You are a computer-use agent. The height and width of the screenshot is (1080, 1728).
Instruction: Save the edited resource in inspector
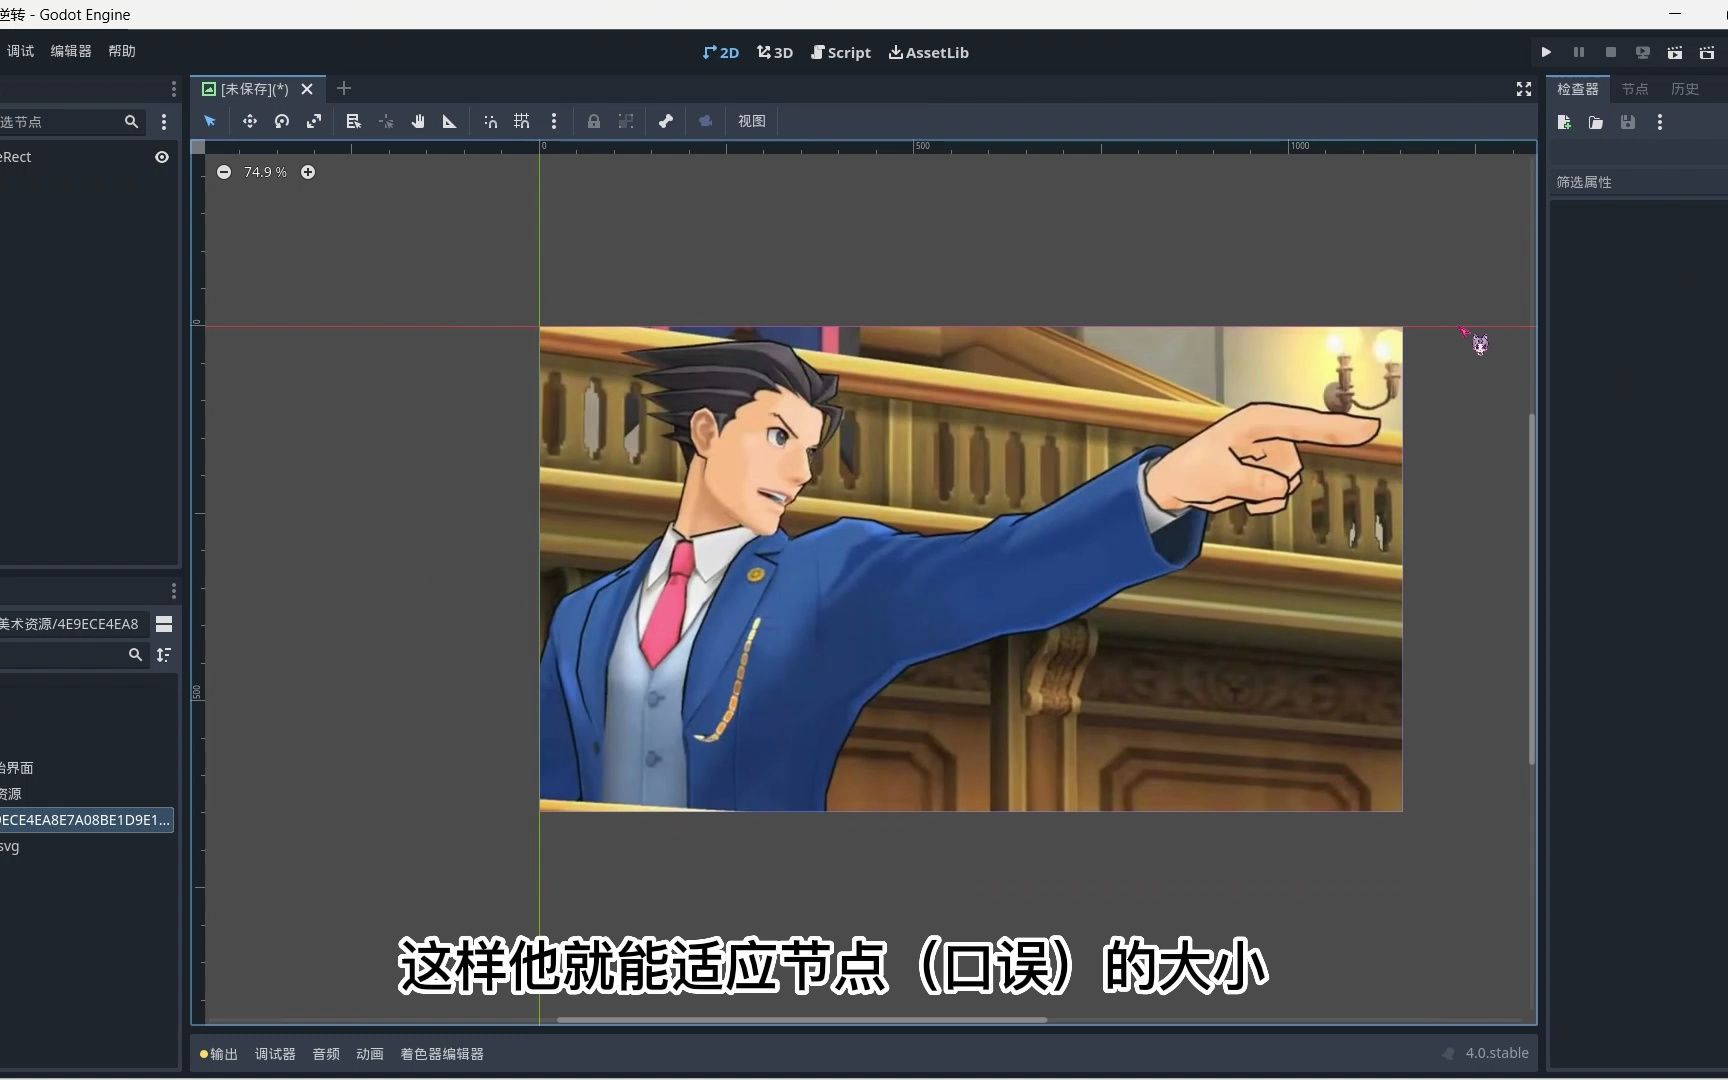[1628, 122]
